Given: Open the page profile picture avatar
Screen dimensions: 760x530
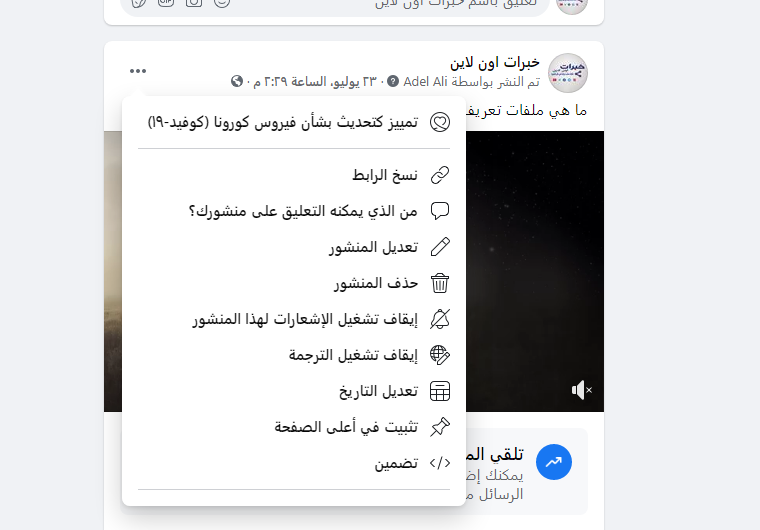Looking at the screenshot, I should coord(568,73).
